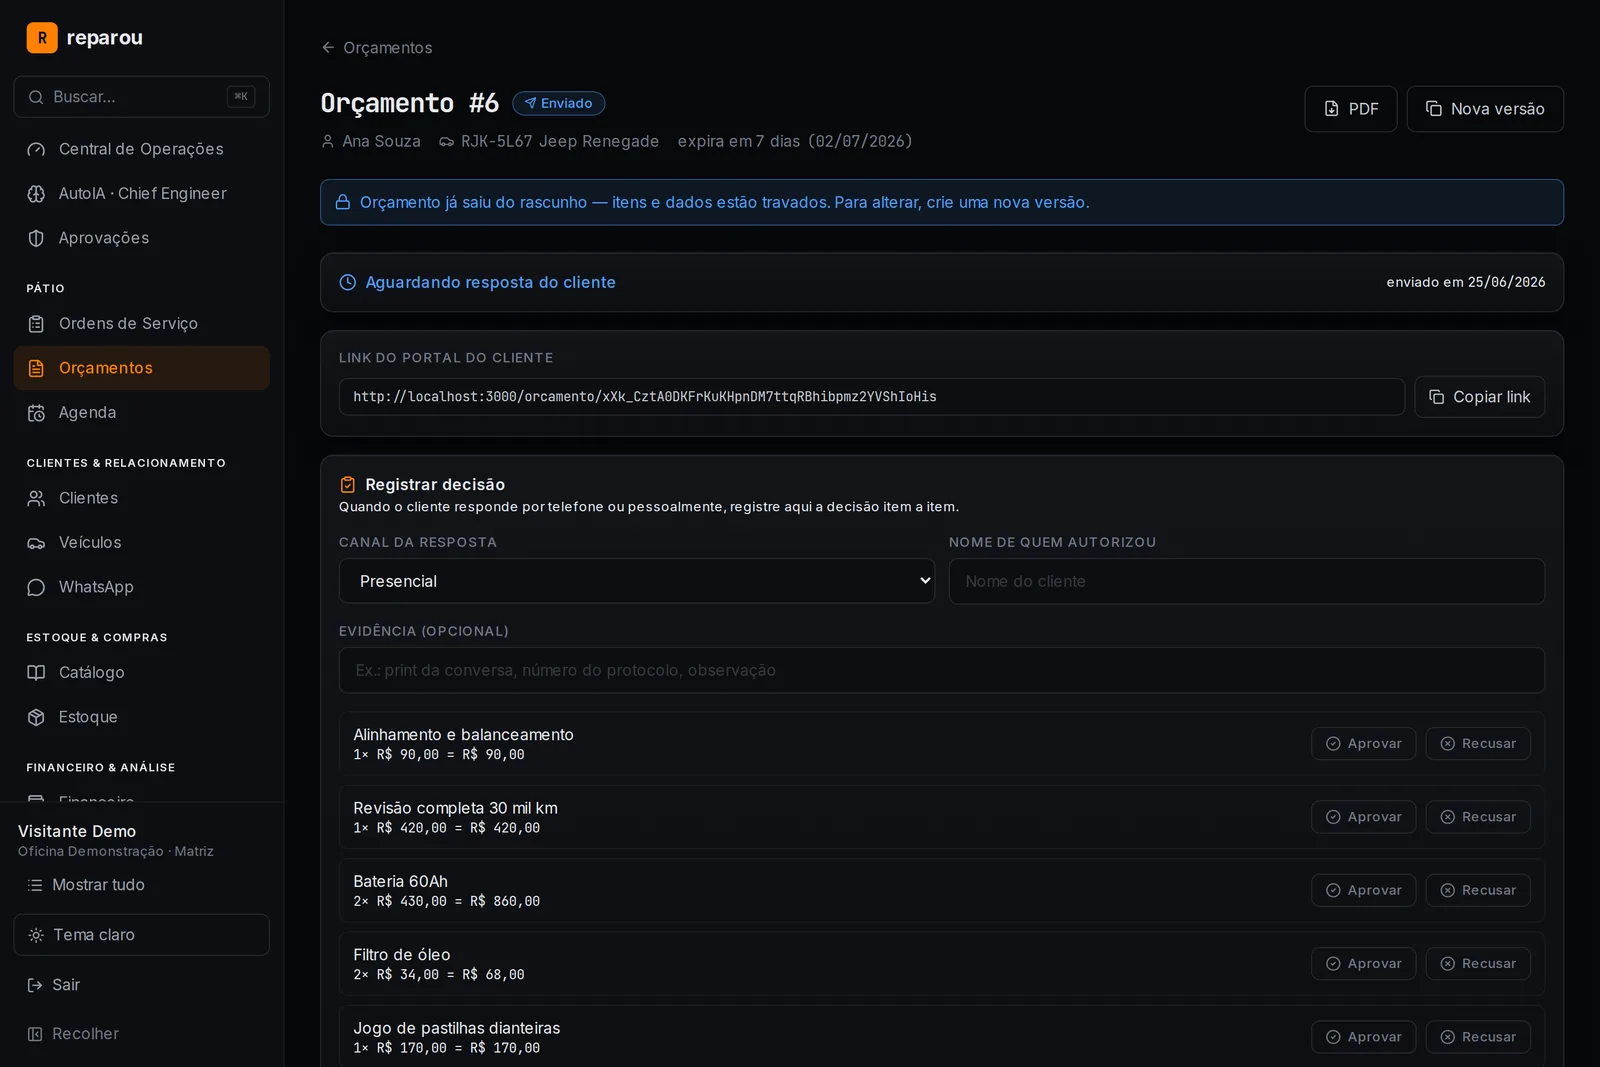
Task: Click the Estoque box icon
Action: coord(36,717)
